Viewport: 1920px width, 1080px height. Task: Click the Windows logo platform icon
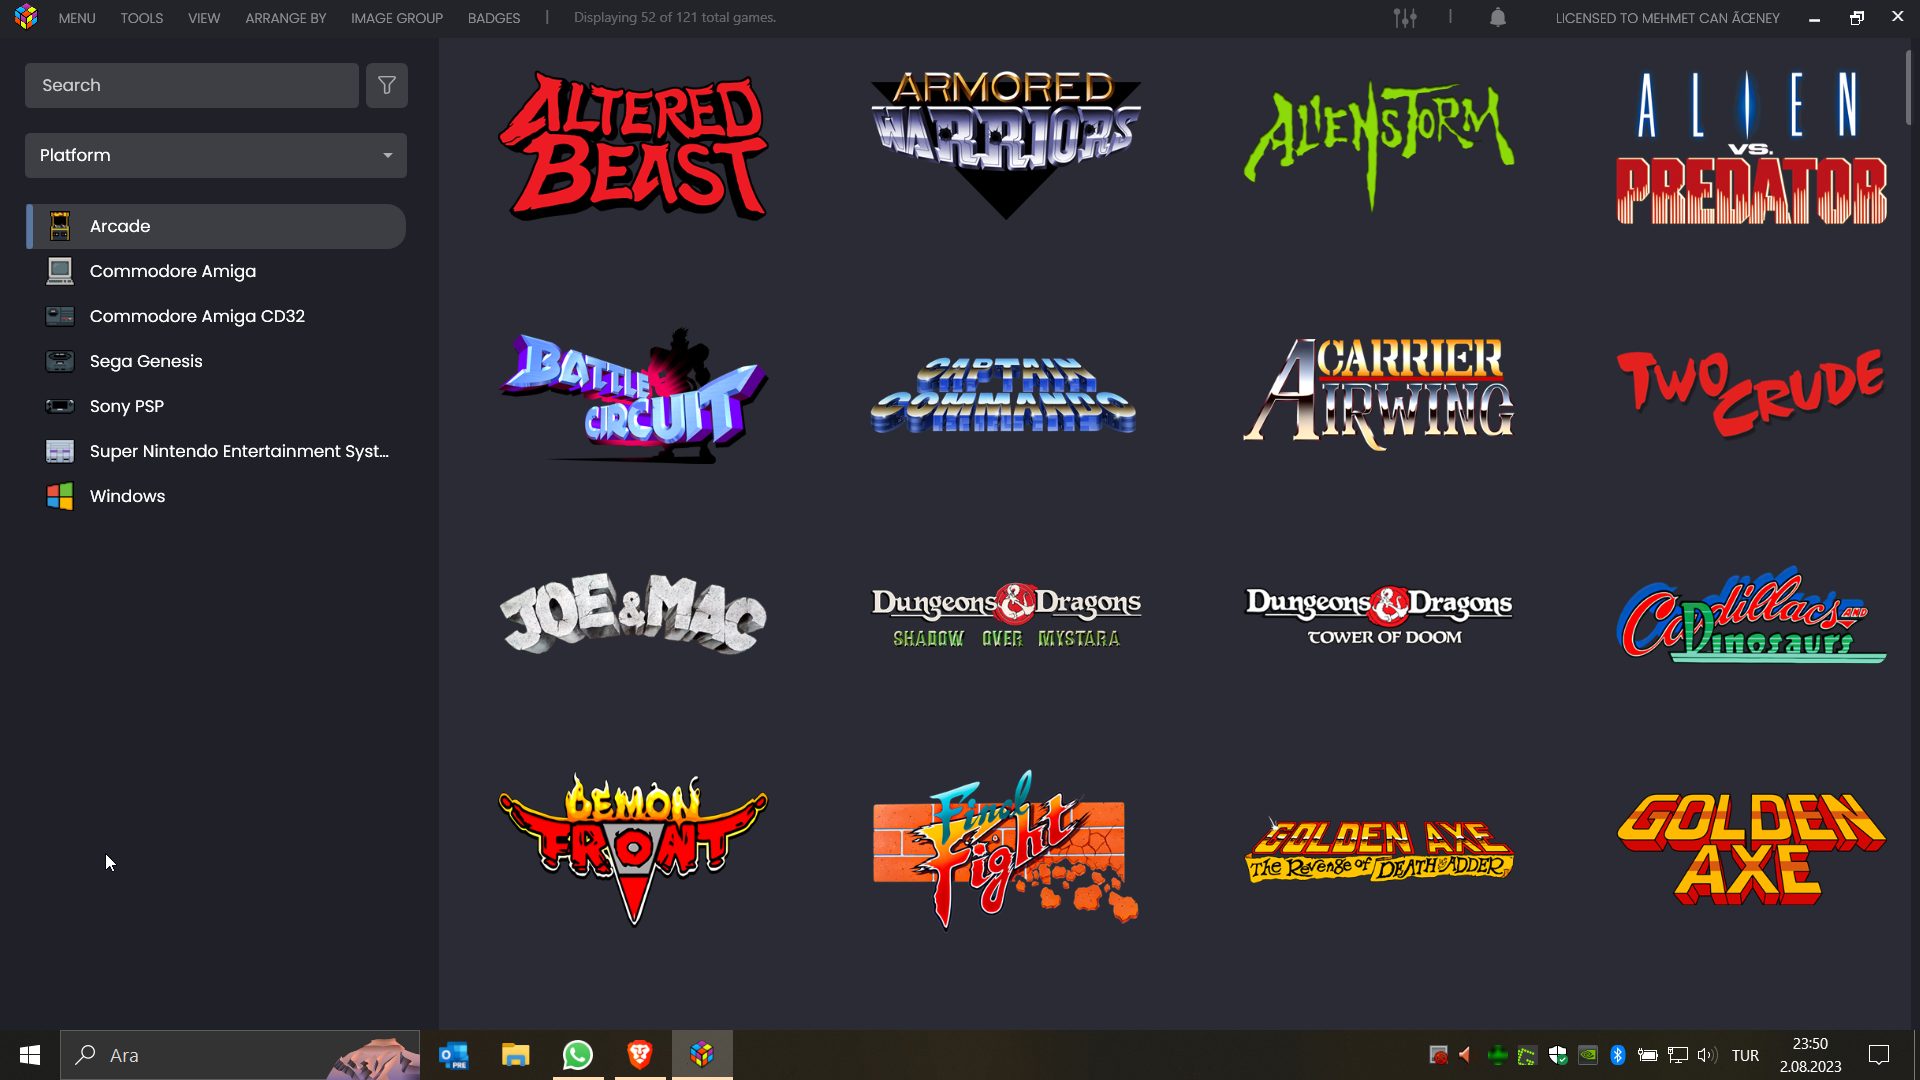pyautogui.click(x=60, y=496)
